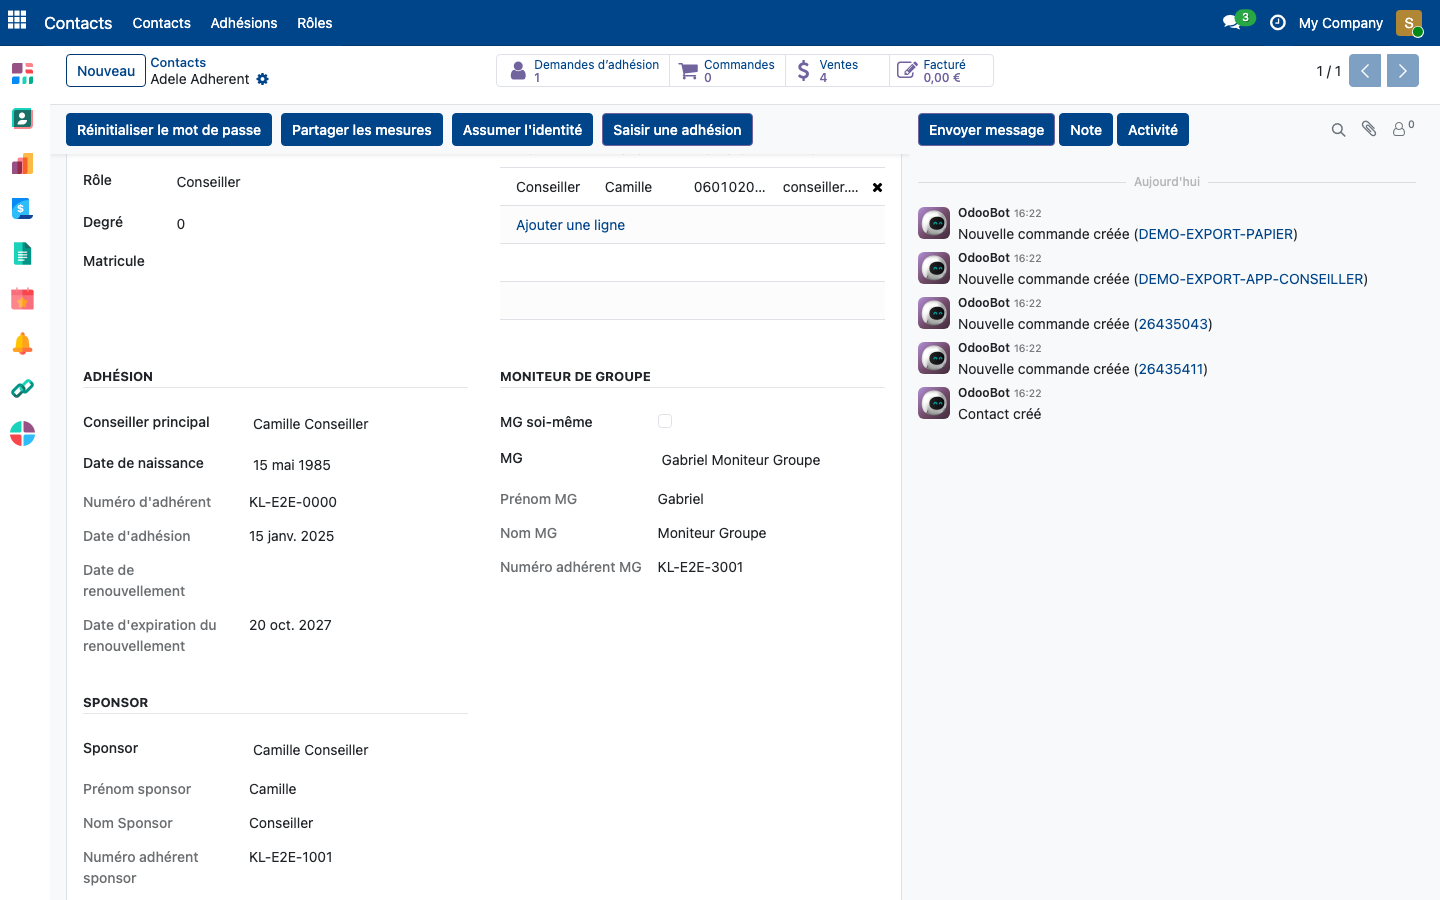Viewport: 1440px width, 900px height.
Task: Open the Commandes stat button
Action: coord(727,71)
